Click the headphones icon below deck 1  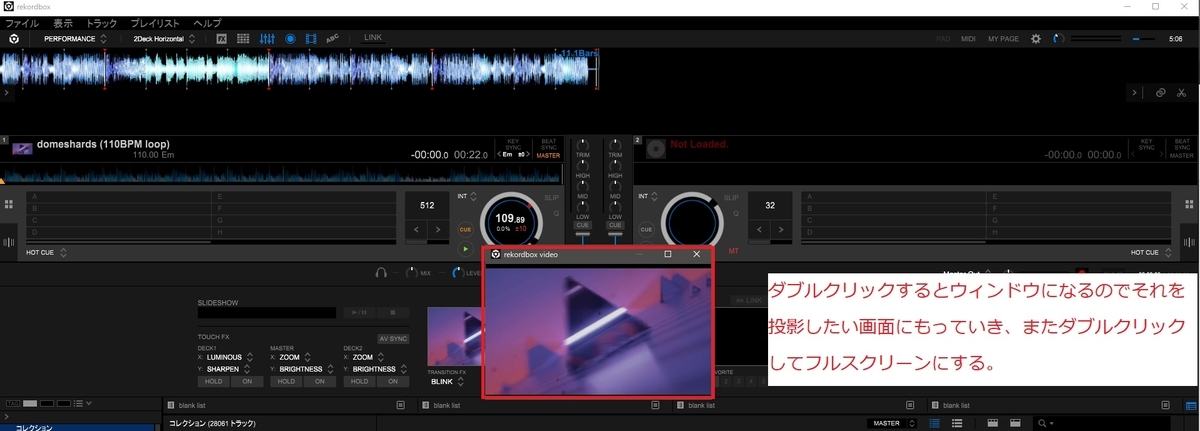pyautogui.click(x=381, y=272)
